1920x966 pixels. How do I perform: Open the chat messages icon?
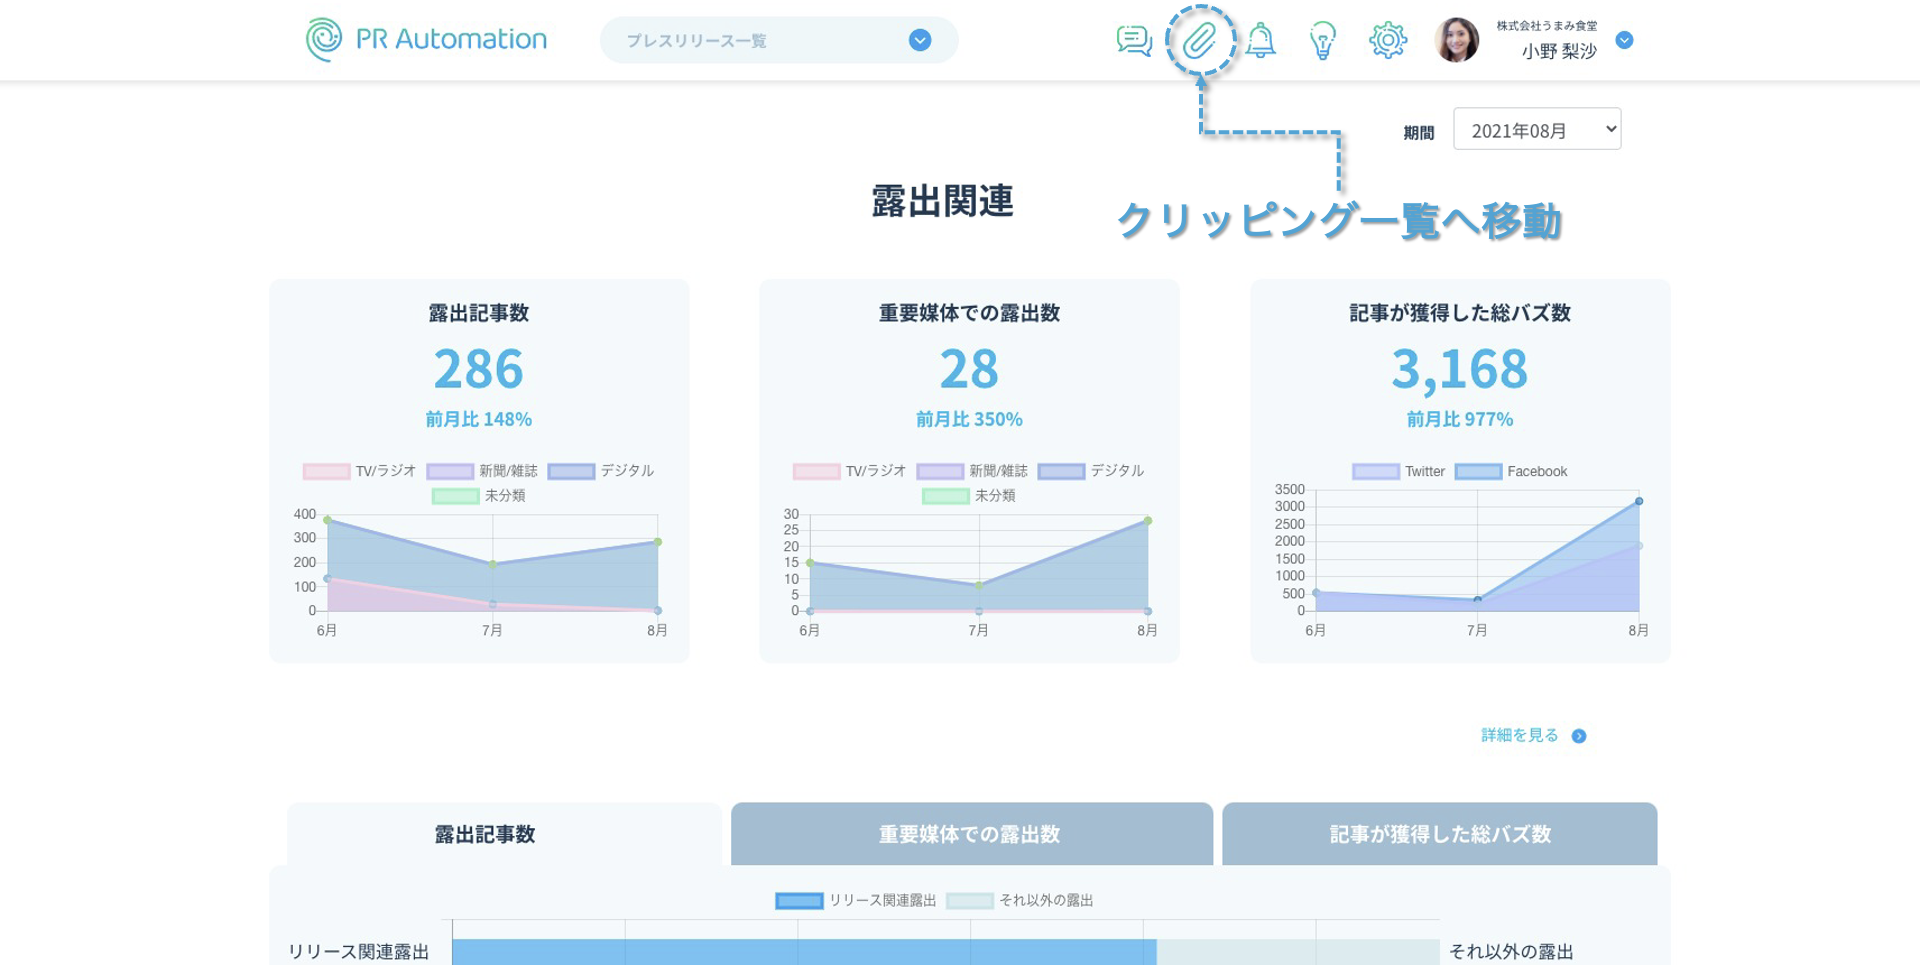[1134, 41]
